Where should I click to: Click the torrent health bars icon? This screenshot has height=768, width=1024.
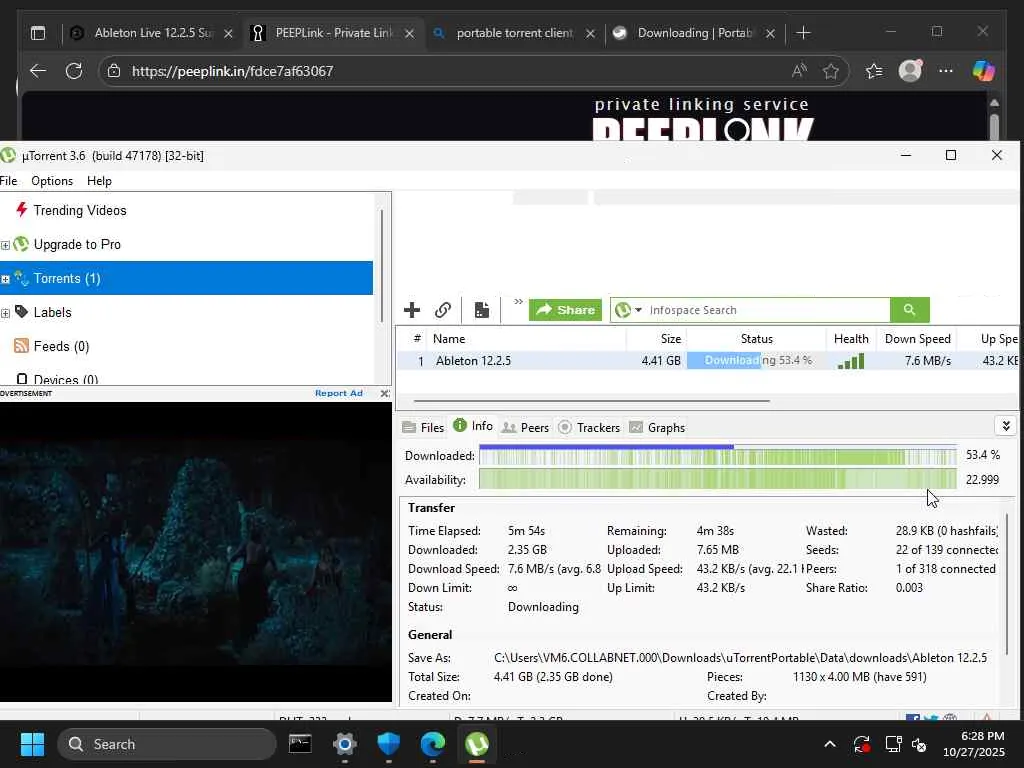tap(851, 361)
